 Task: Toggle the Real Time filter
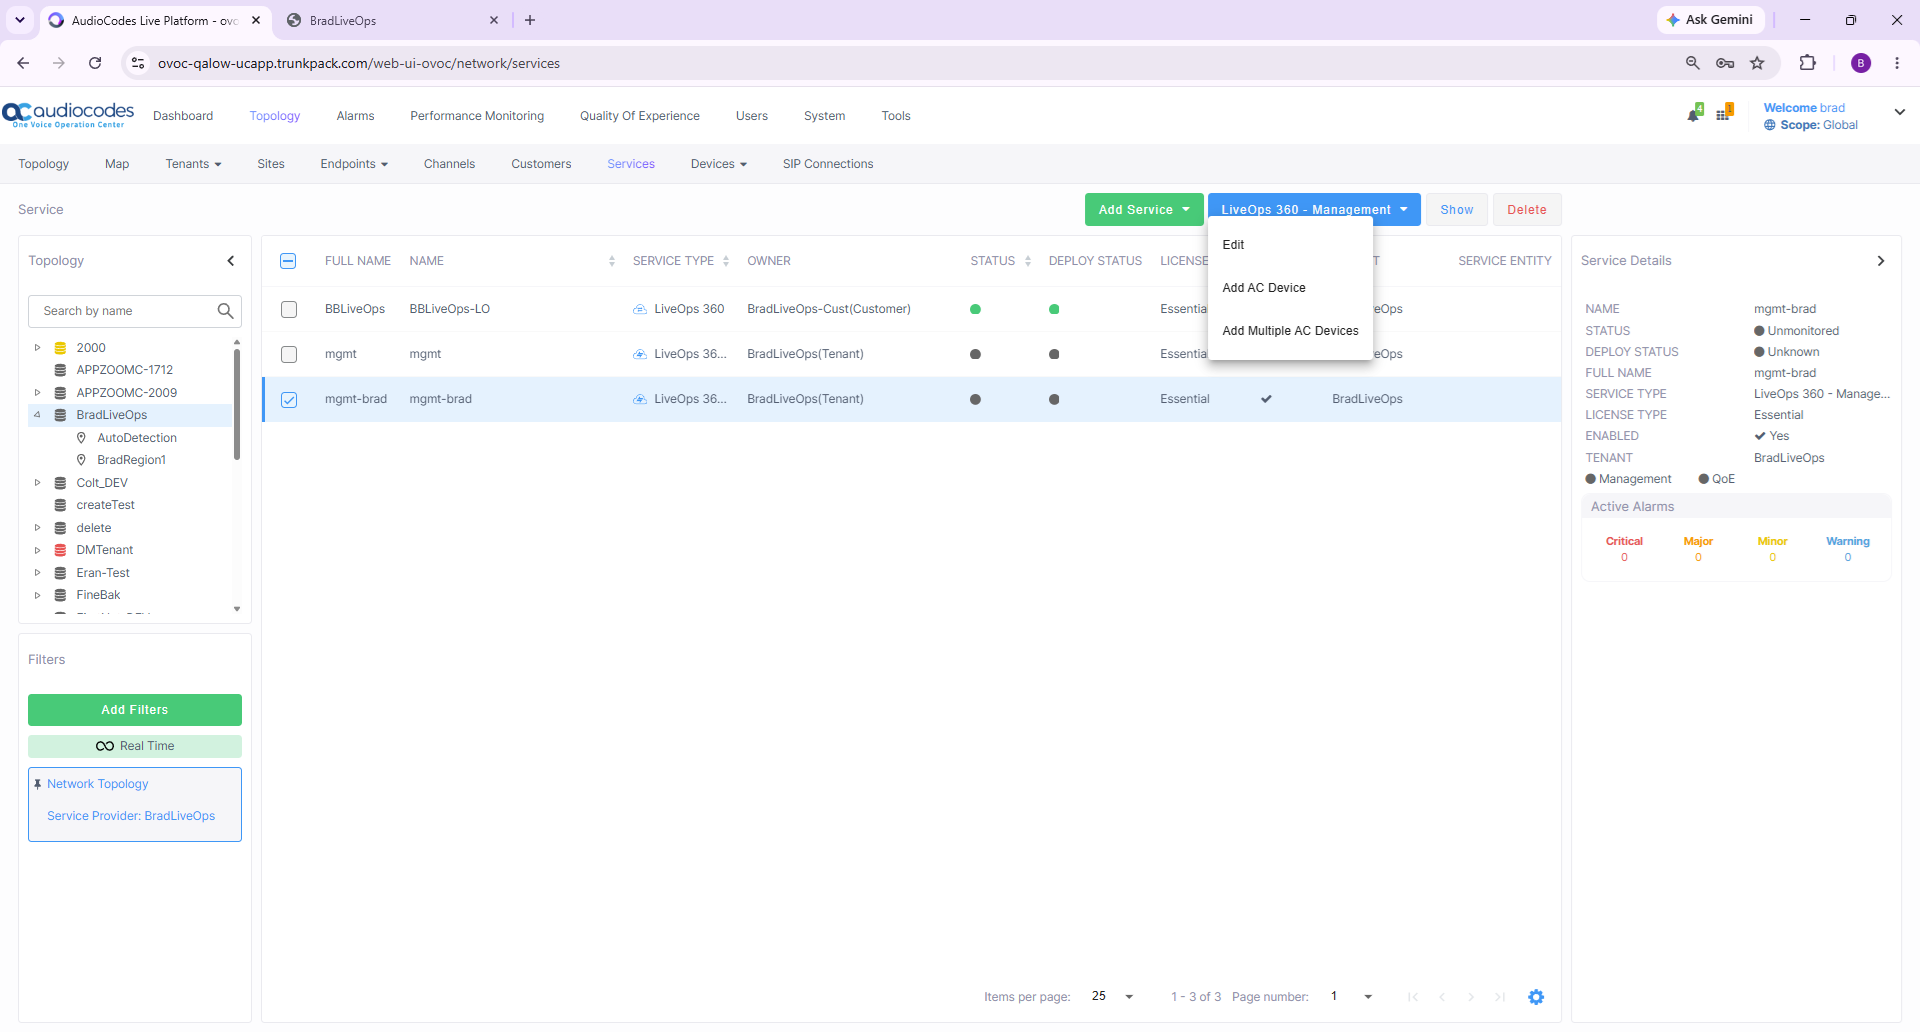(x=135, y=746)
